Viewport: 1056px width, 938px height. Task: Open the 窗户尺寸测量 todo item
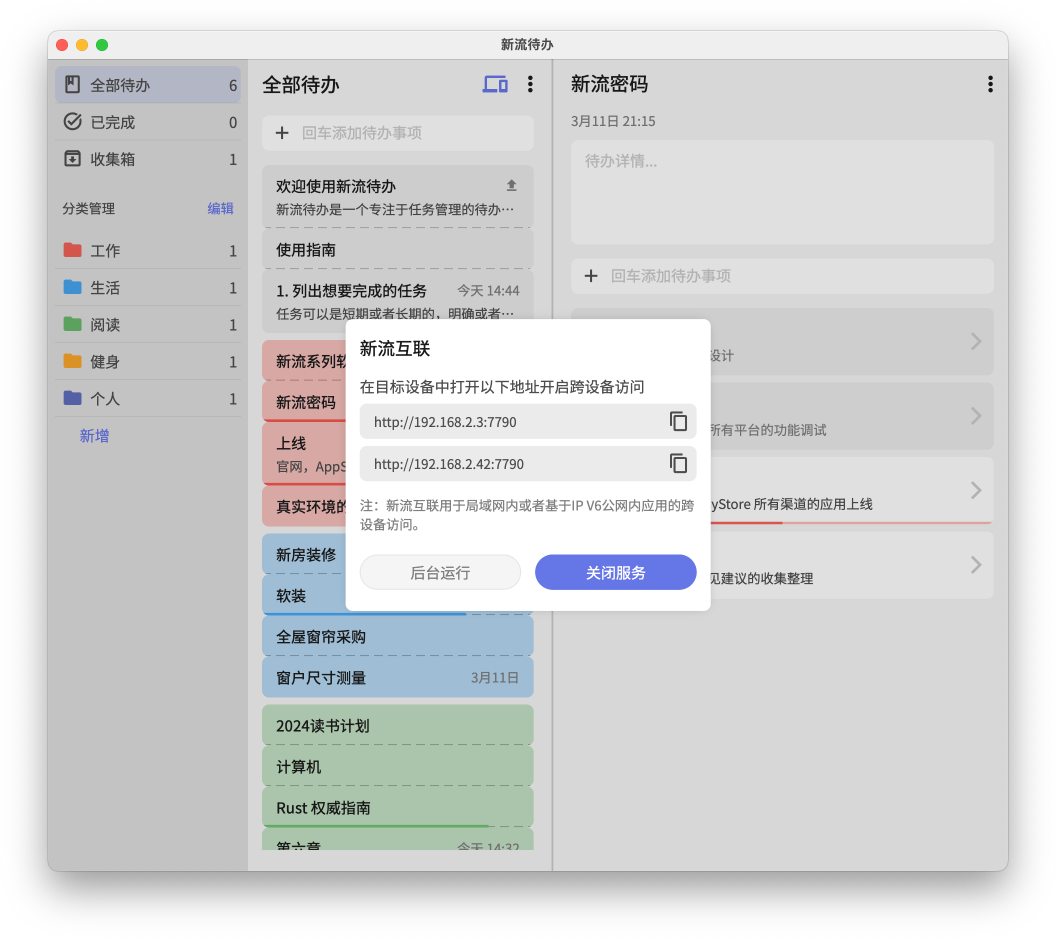tap(397, 677)
